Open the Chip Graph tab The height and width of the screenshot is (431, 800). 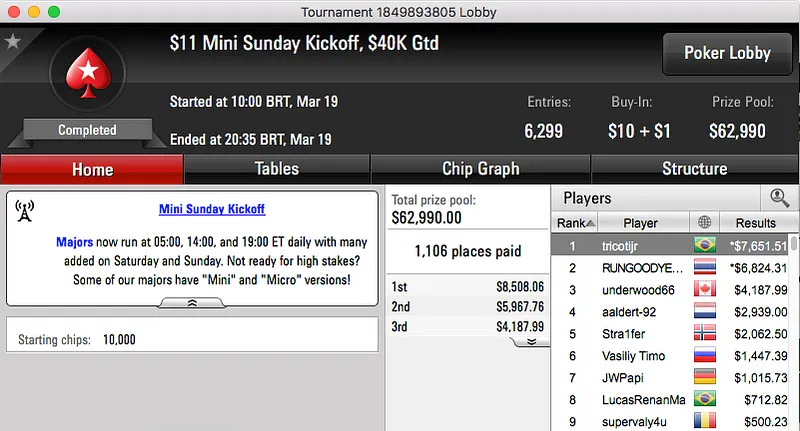coord(480,169)
